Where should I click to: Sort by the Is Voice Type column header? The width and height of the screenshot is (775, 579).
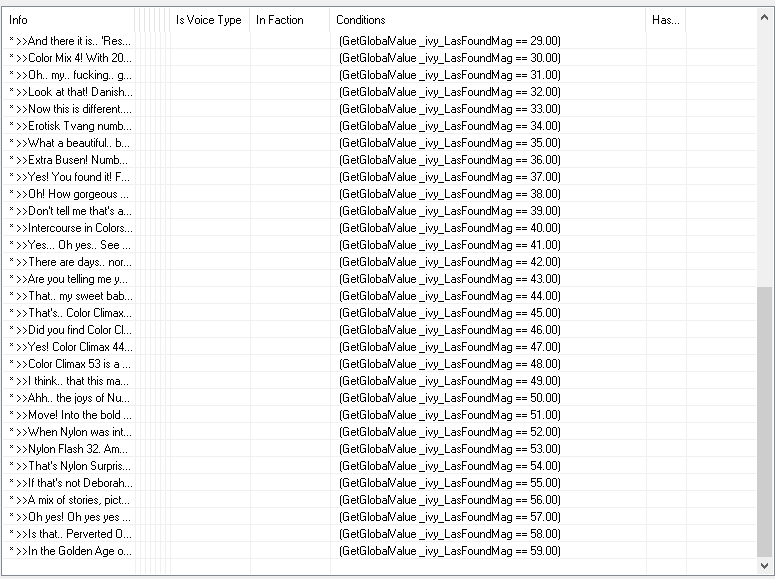210,20
